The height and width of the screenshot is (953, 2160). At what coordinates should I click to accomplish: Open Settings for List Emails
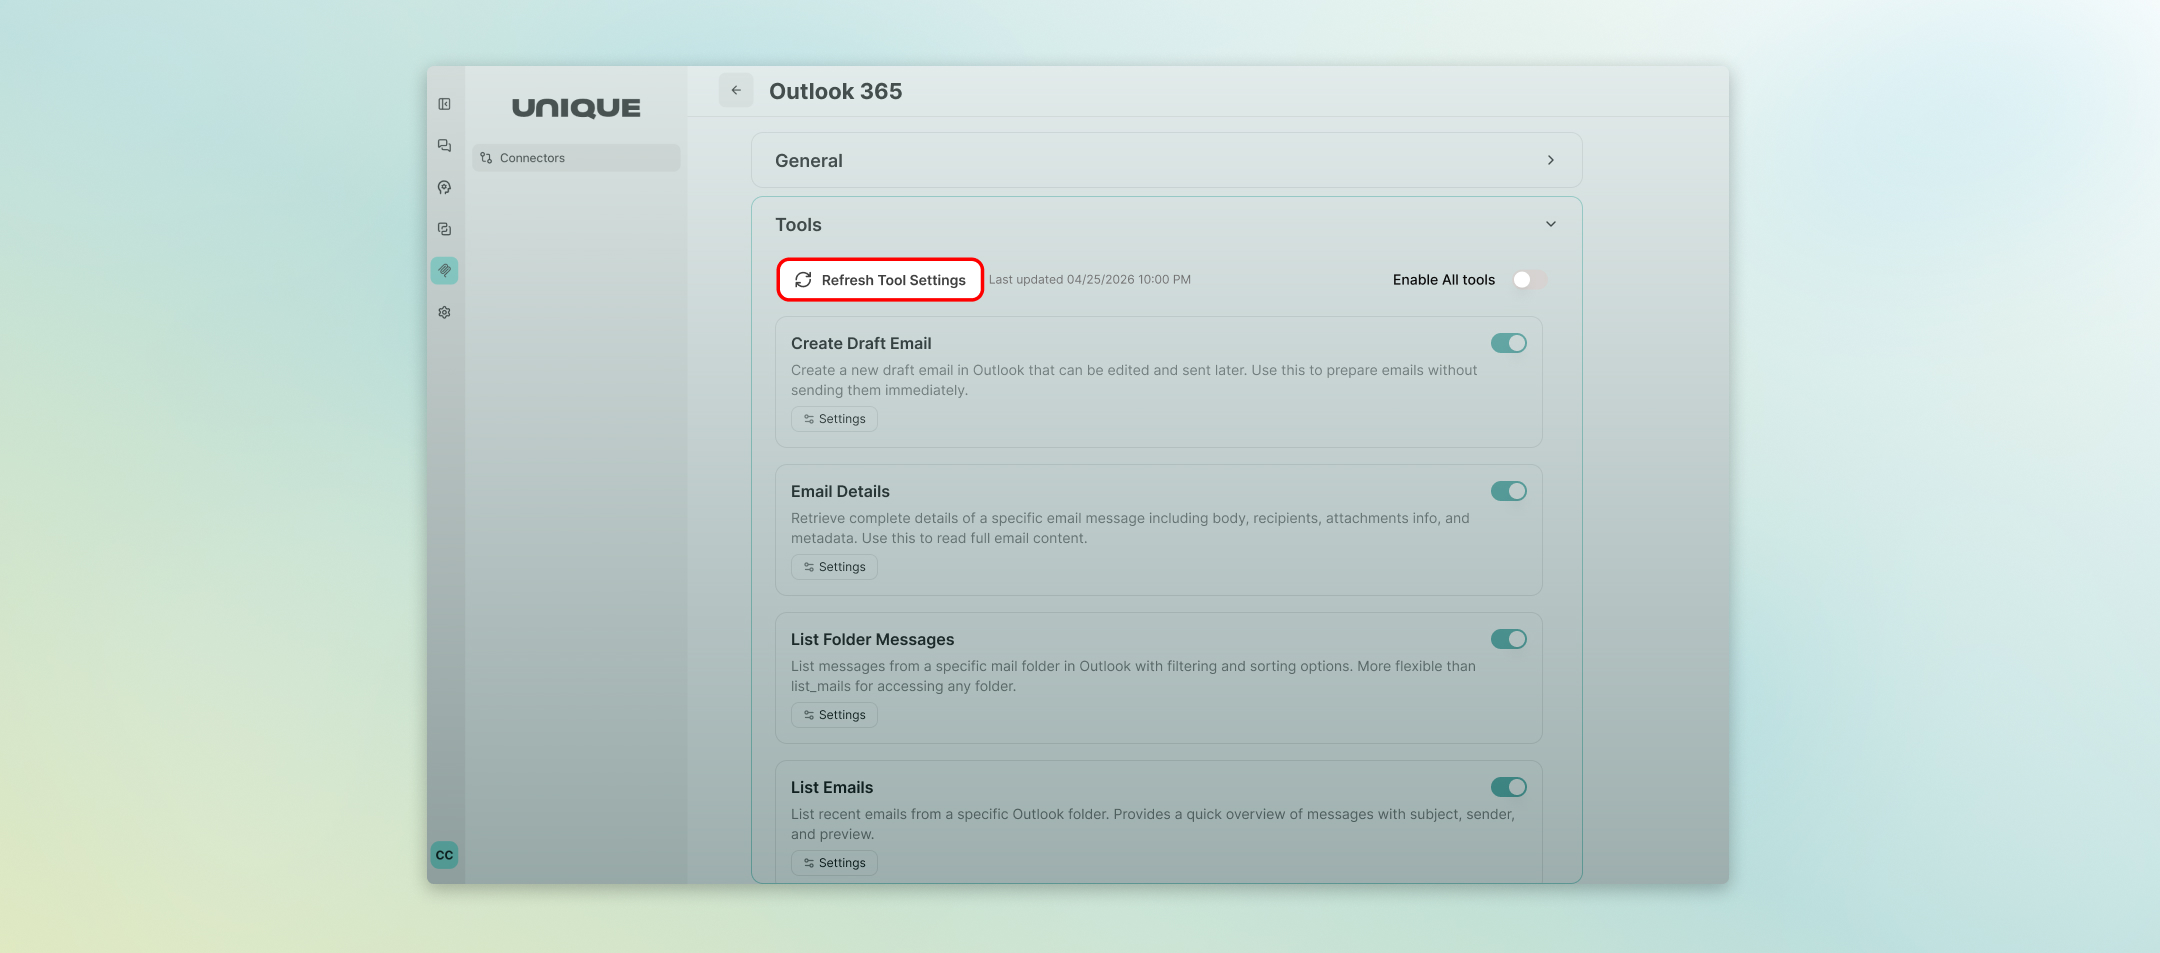pos(834,863)
